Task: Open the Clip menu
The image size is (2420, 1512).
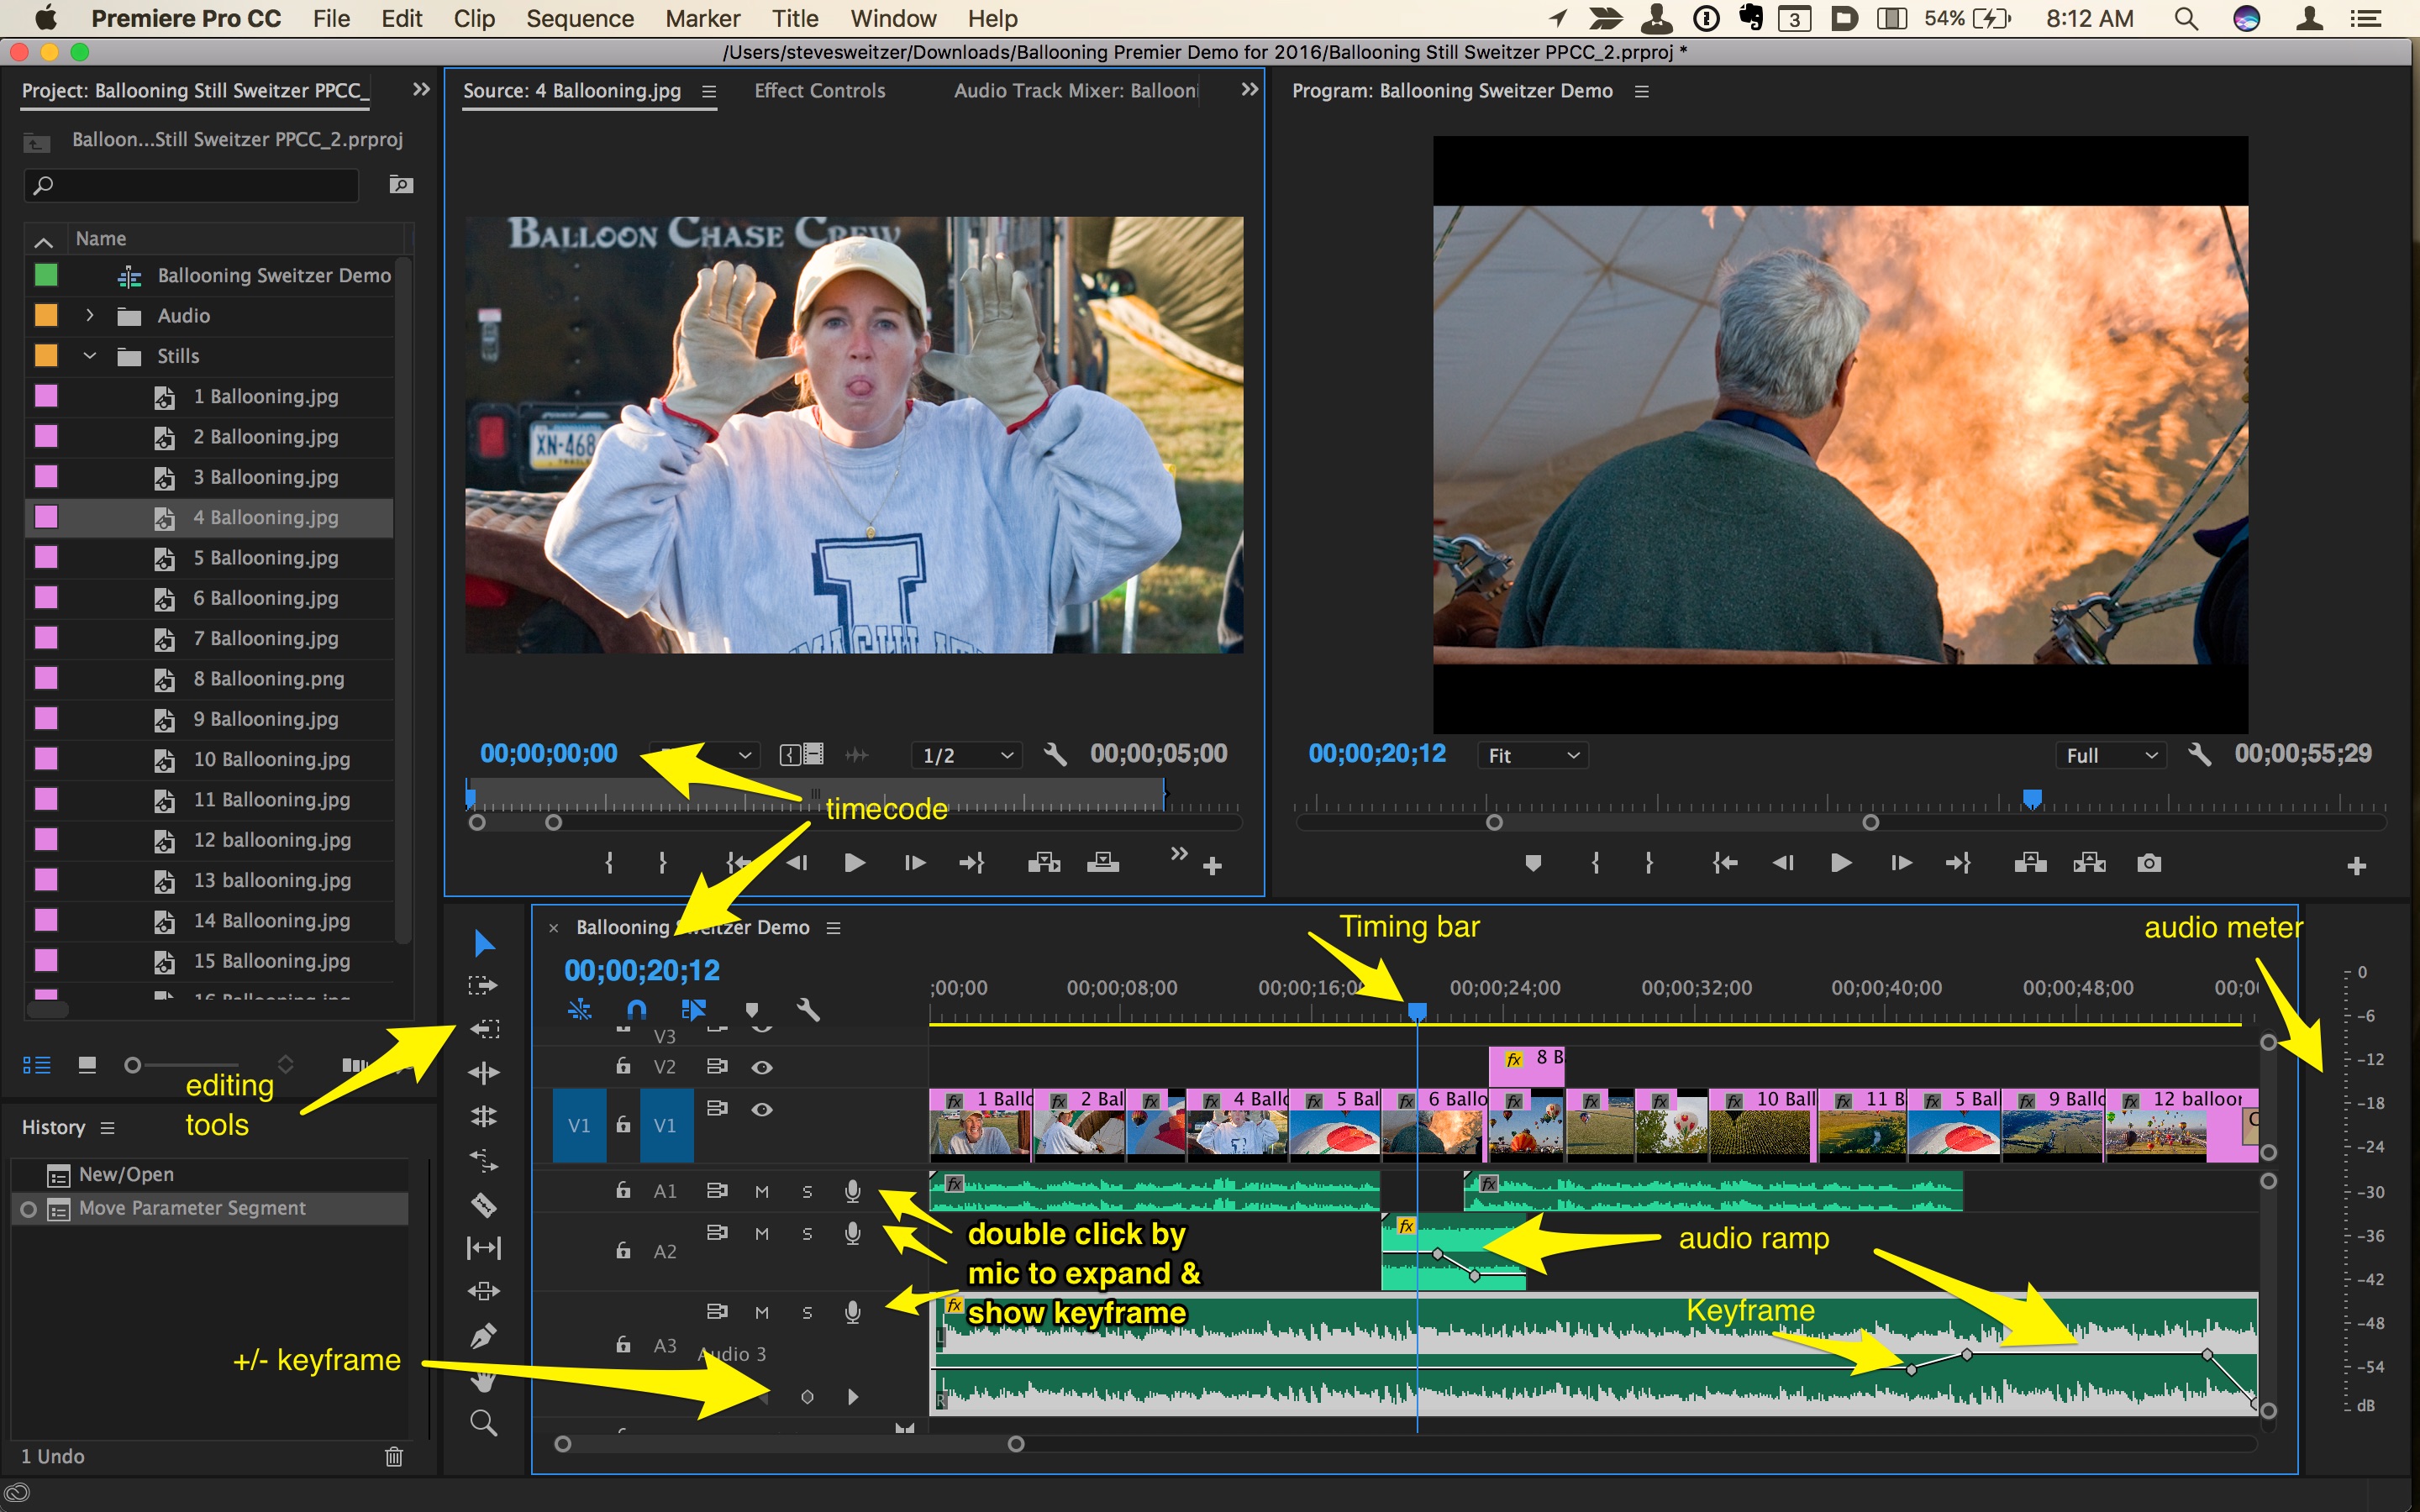Action: (x=474, y=18)
